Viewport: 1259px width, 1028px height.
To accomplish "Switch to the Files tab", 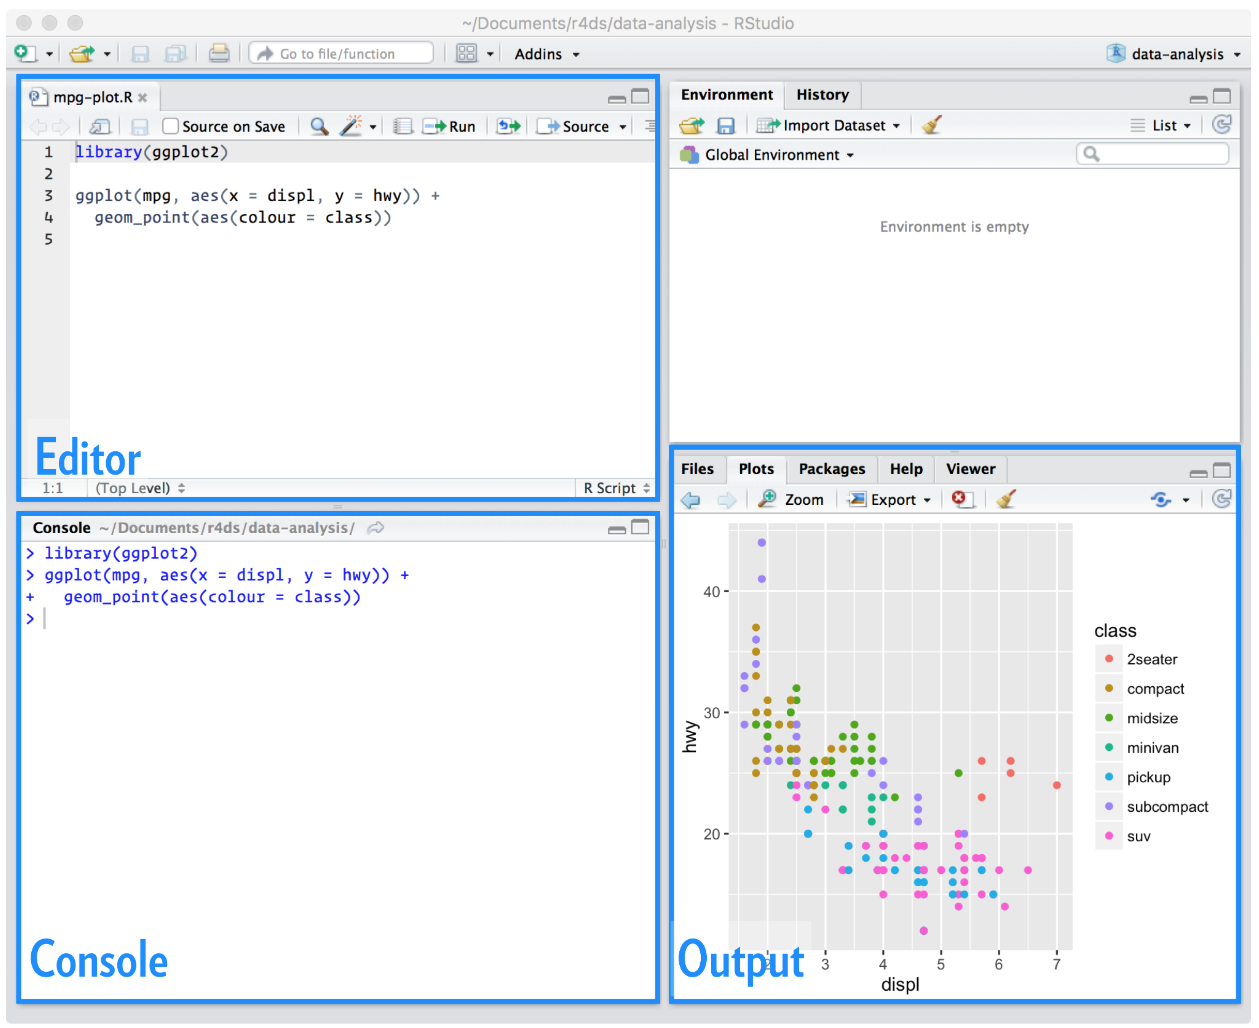I will tap(698, 469).
